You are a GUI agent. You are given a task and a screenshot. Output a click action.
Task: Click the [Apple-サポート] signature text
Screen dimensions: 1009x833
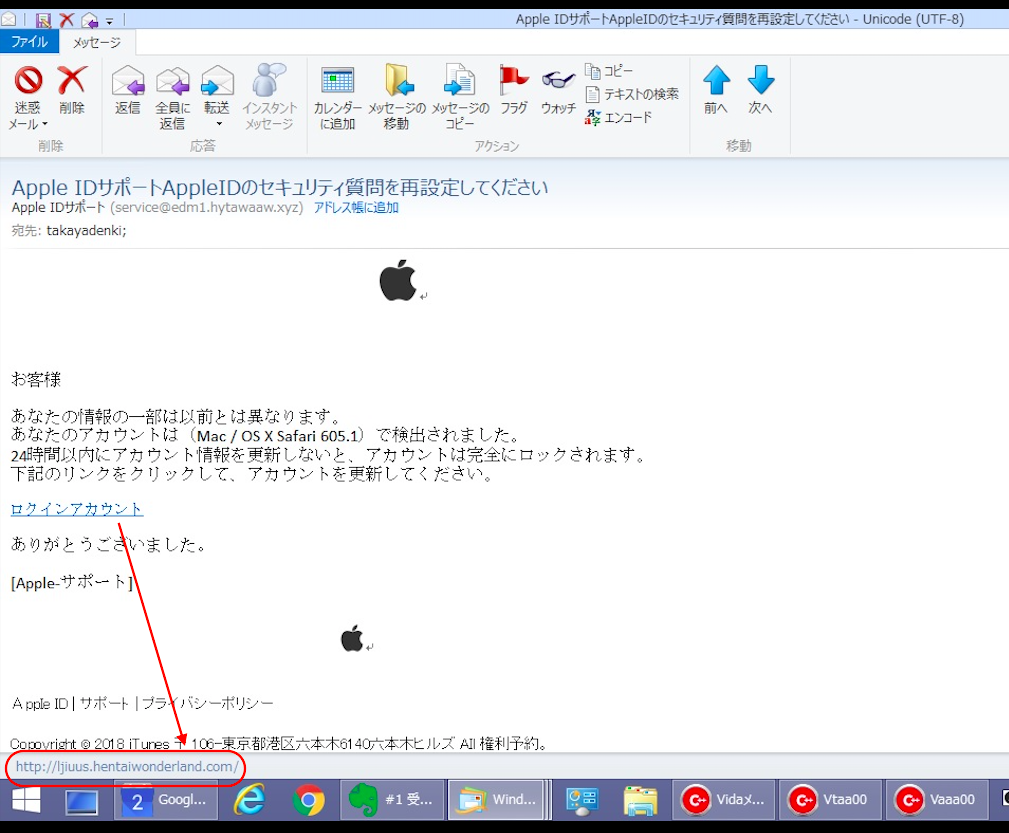pos(72,583)
